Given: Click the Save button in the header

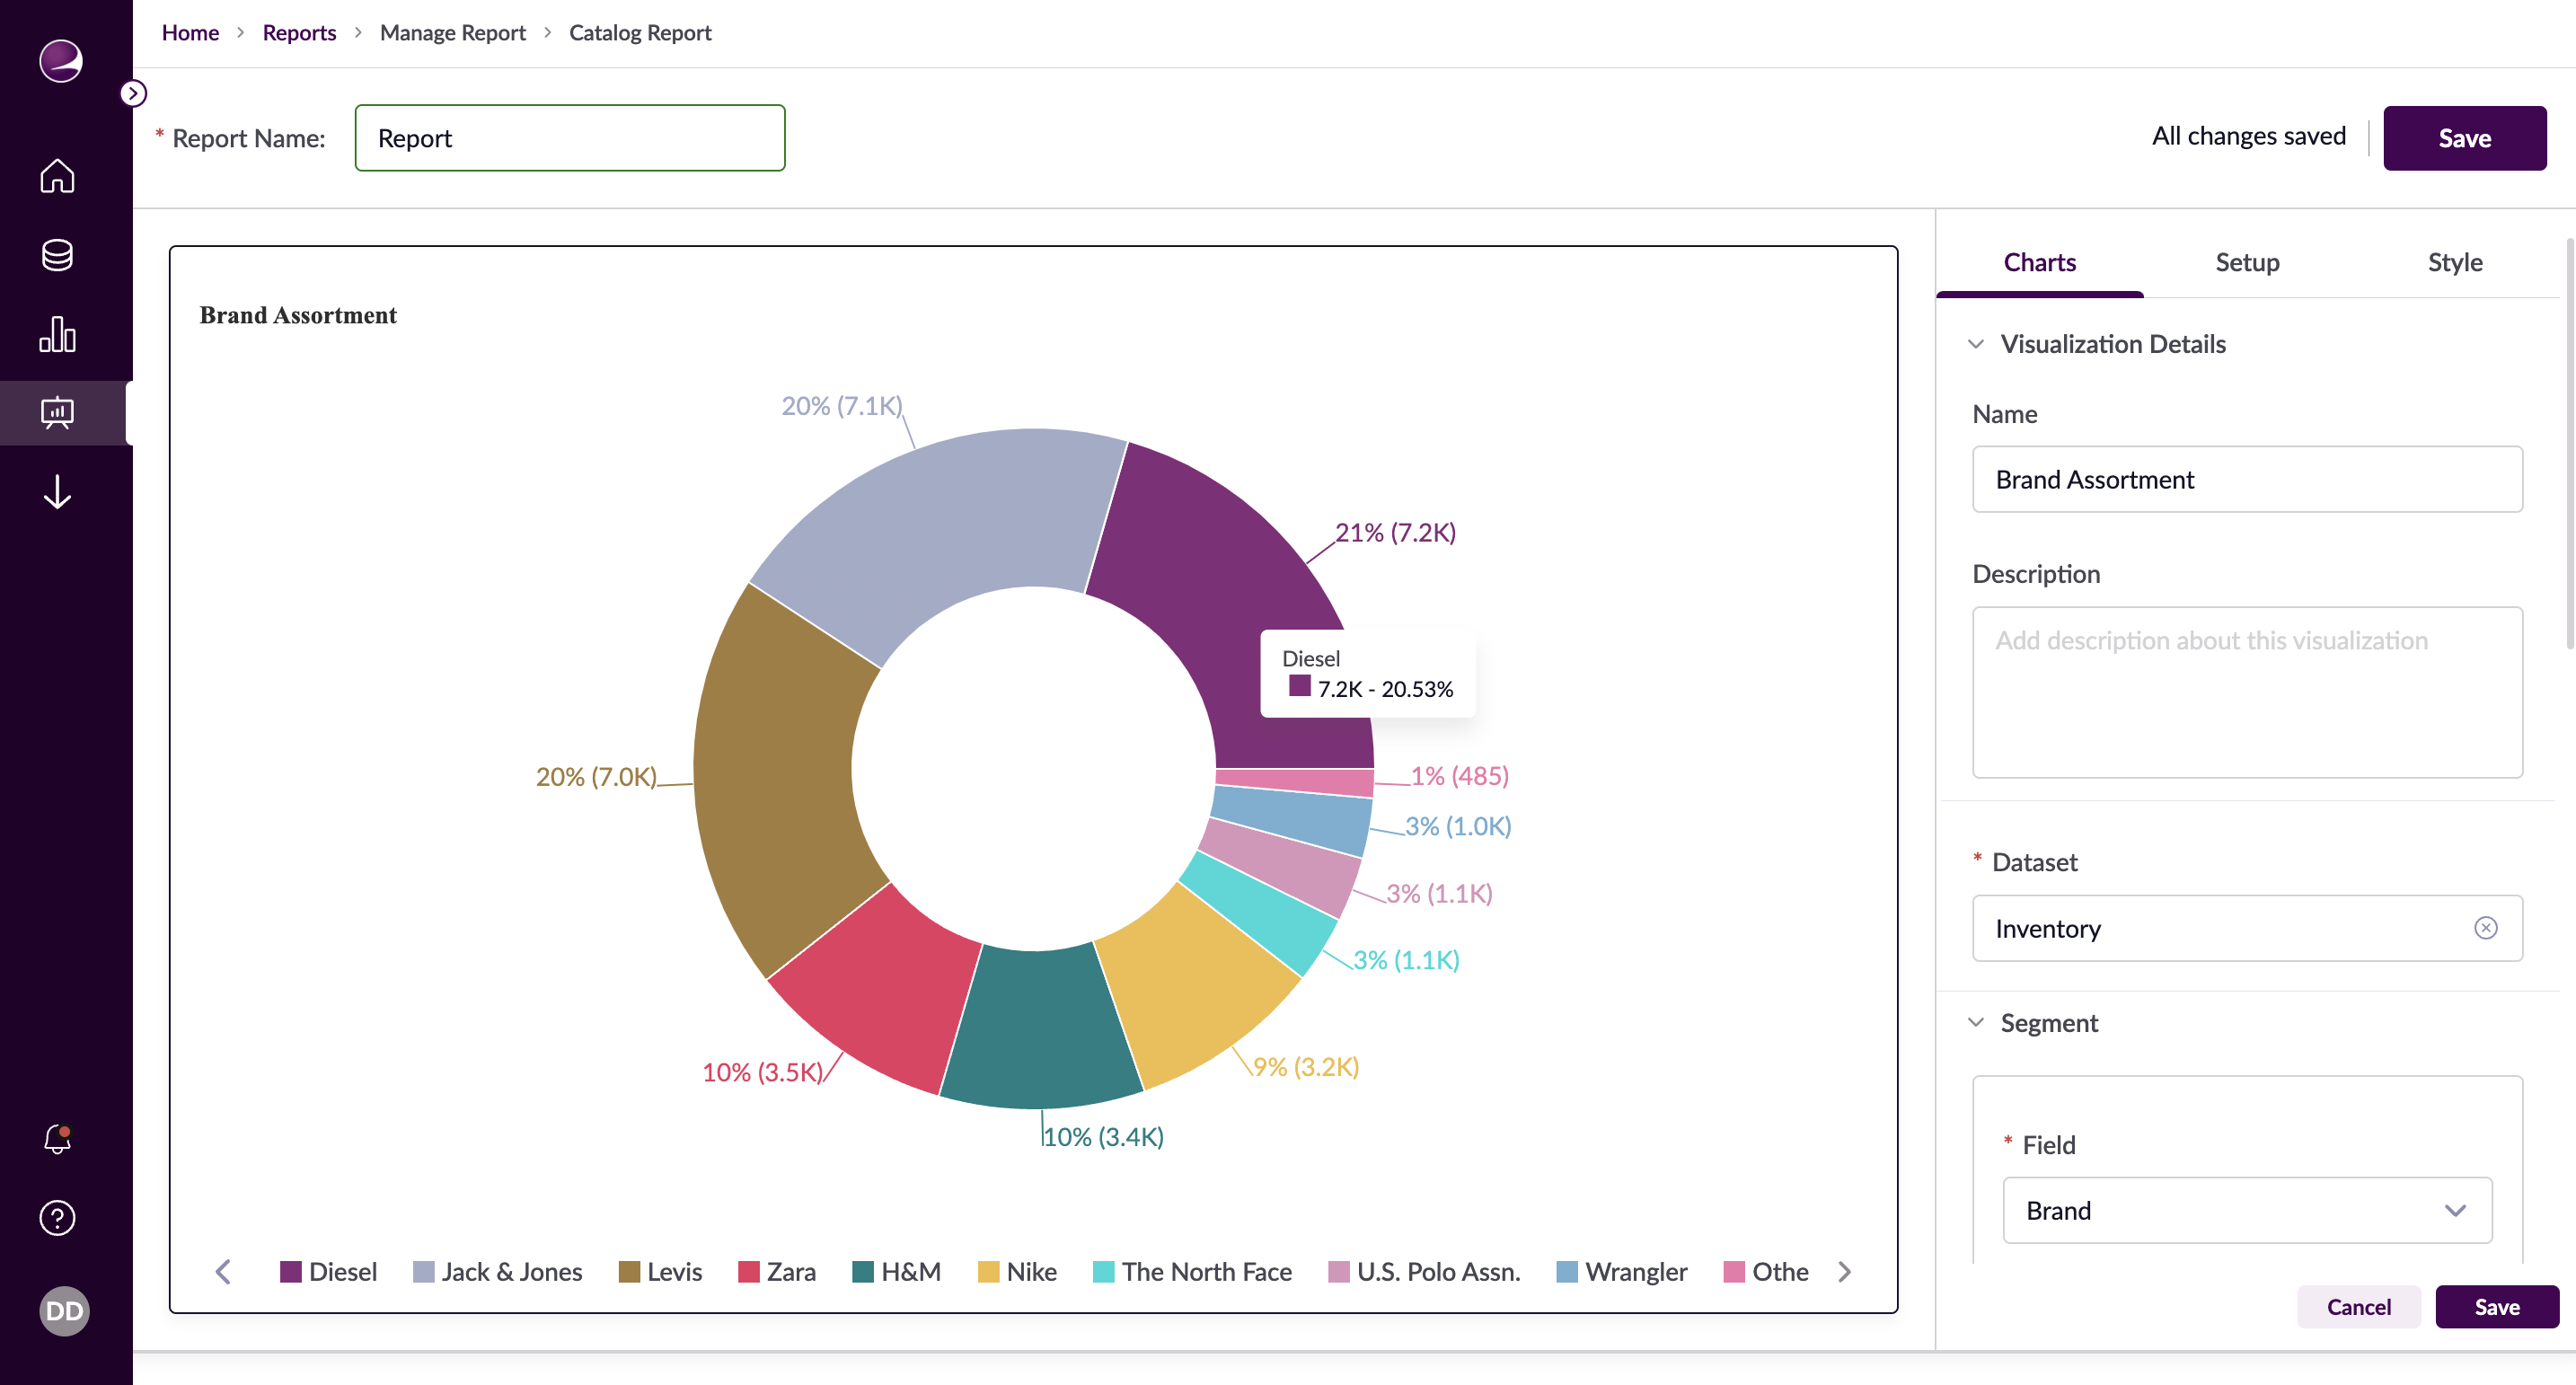Looking at the screenshot, I should click(2464, 137).
